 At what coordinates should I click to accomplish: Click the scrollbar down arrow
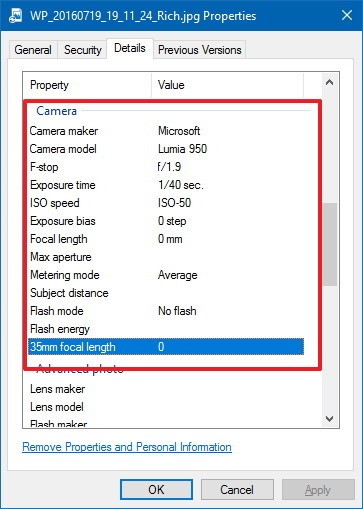[329, 419]
